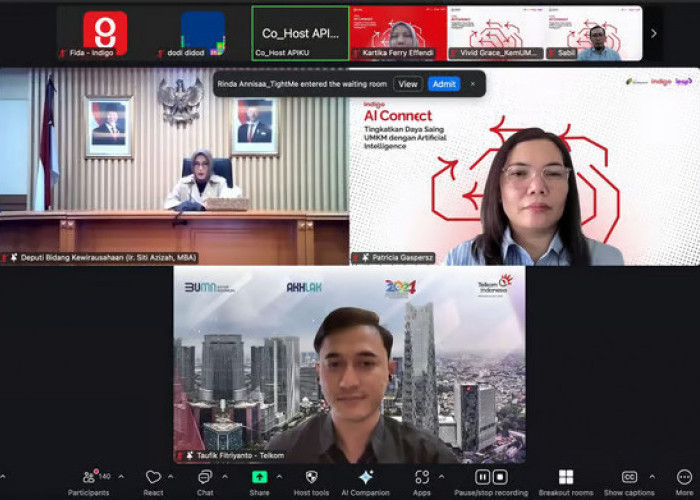The image size is (700, 500).
Task: Click Deputi Bidang Kewirausahaan video tile
Action: tap(174, 167)
